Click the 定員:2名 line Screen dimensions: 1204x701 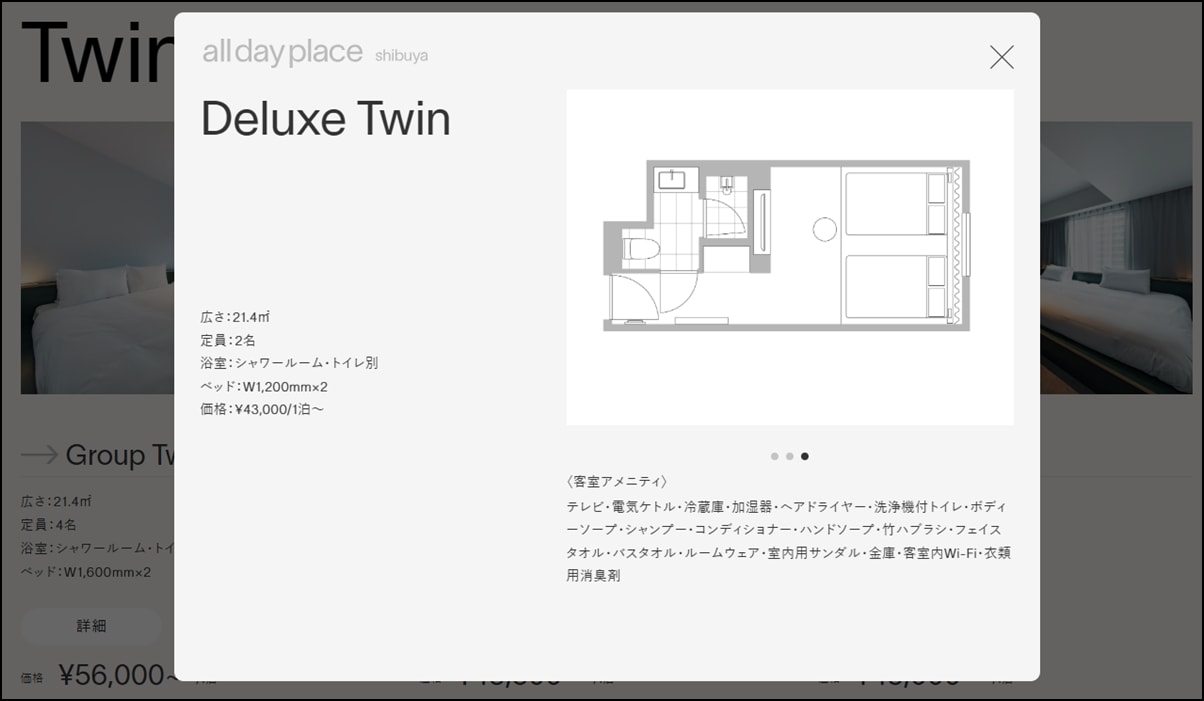pyautogui.click(x=228, y=340)
